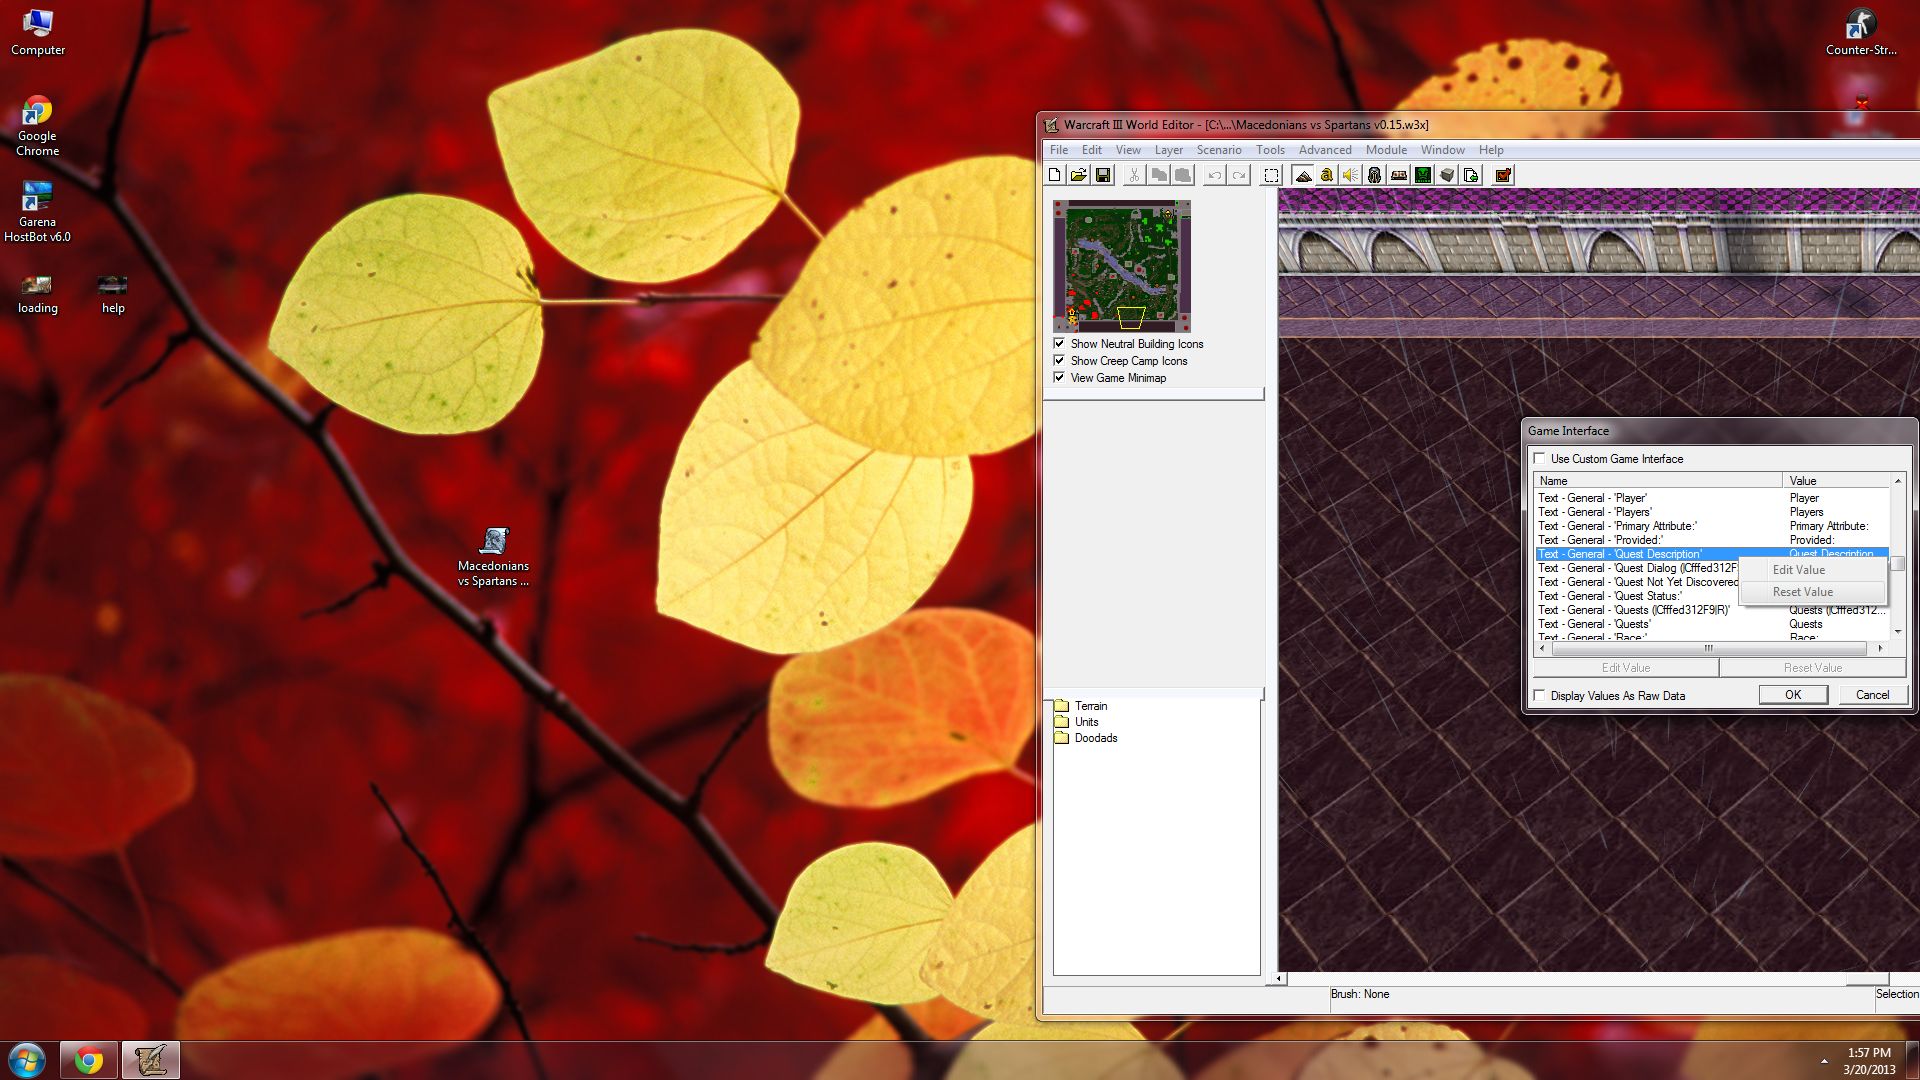Click the list's horizontal scrollbar thumb
1920x1080 pixels.
[1708, 648]
